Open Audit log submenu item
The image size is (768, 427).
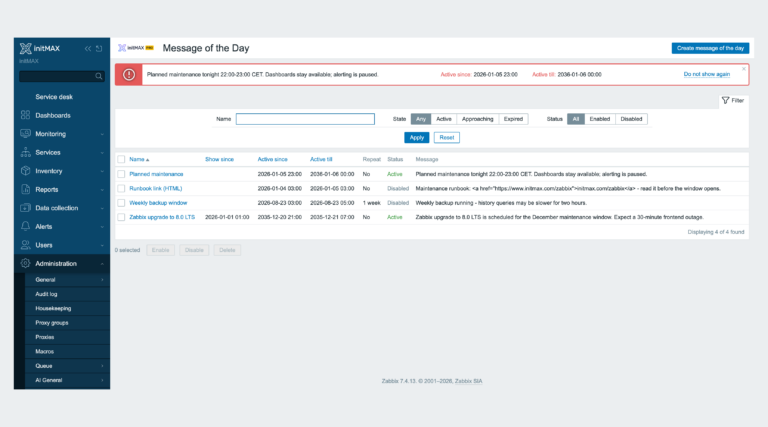click(x=46, y=294)
